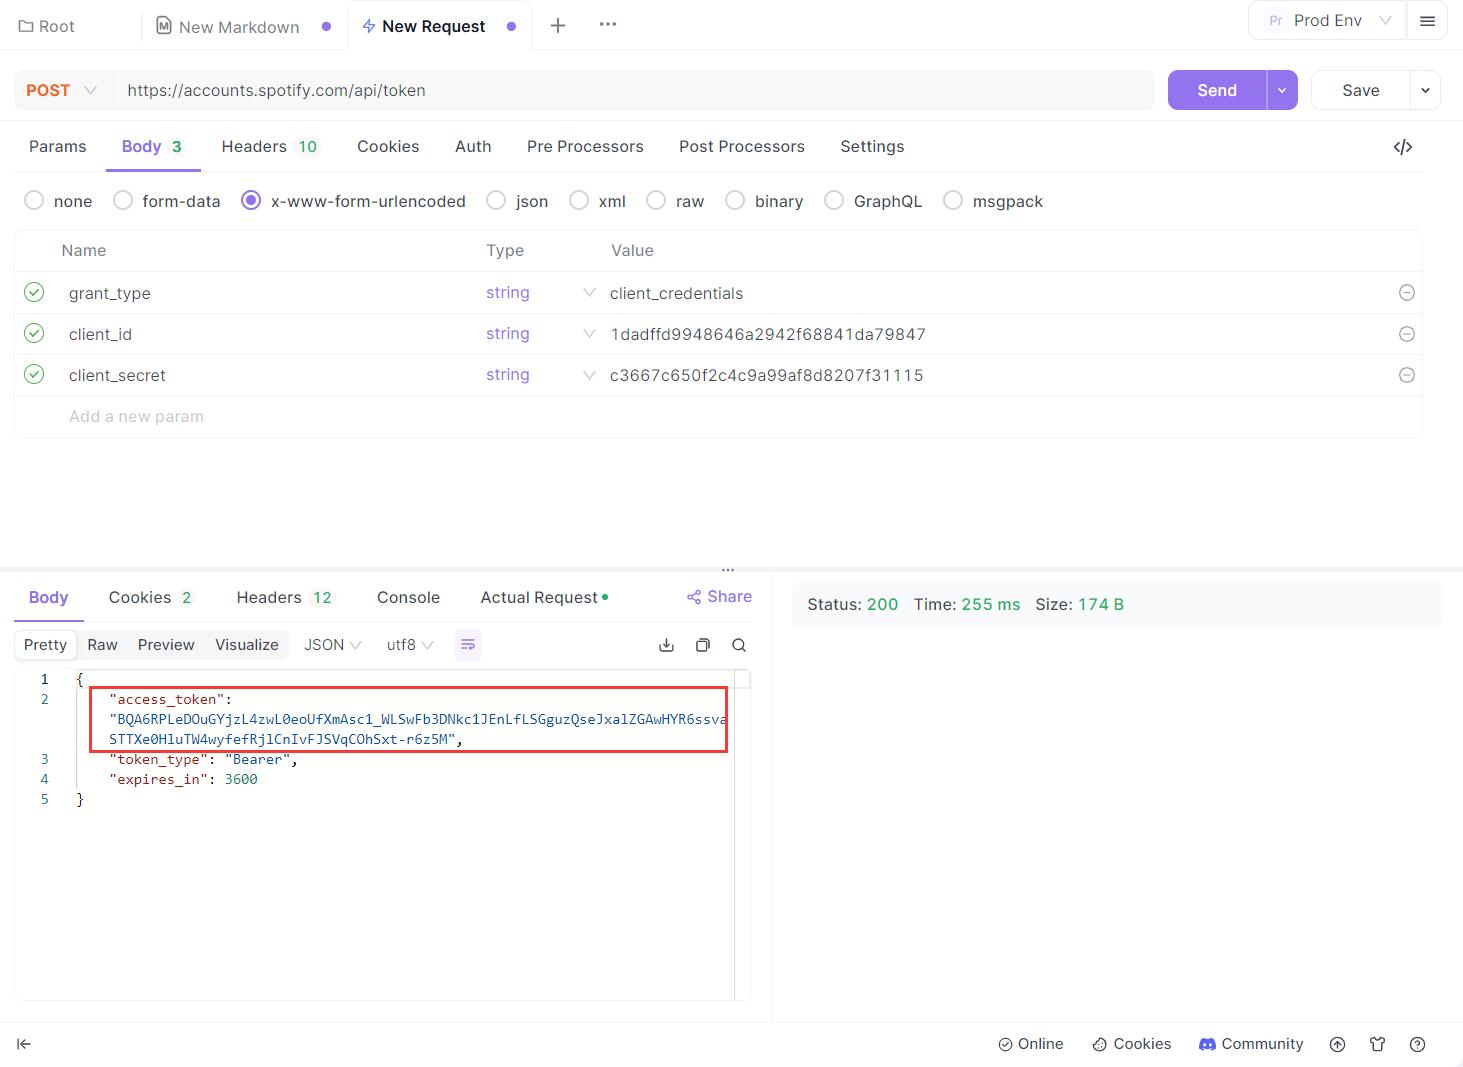Click the upload arrow icon in status bar
This screenshot has width=1463, height=1067.
tap(1337, 1044)
